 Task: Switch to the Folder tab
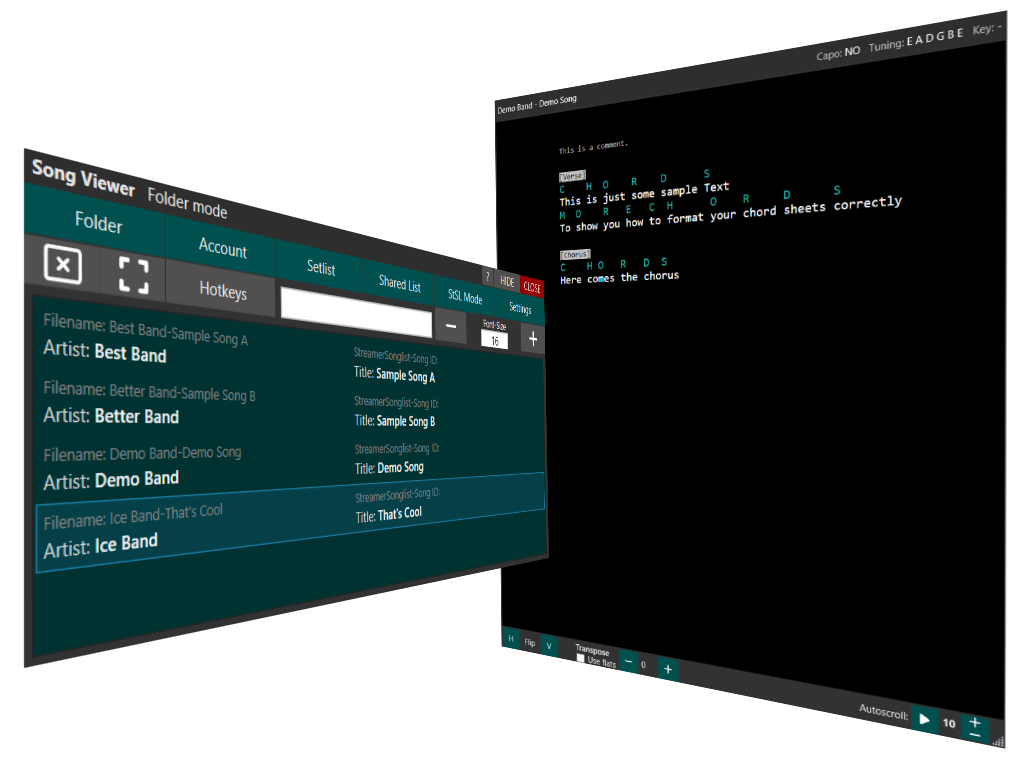pos(98,222)
